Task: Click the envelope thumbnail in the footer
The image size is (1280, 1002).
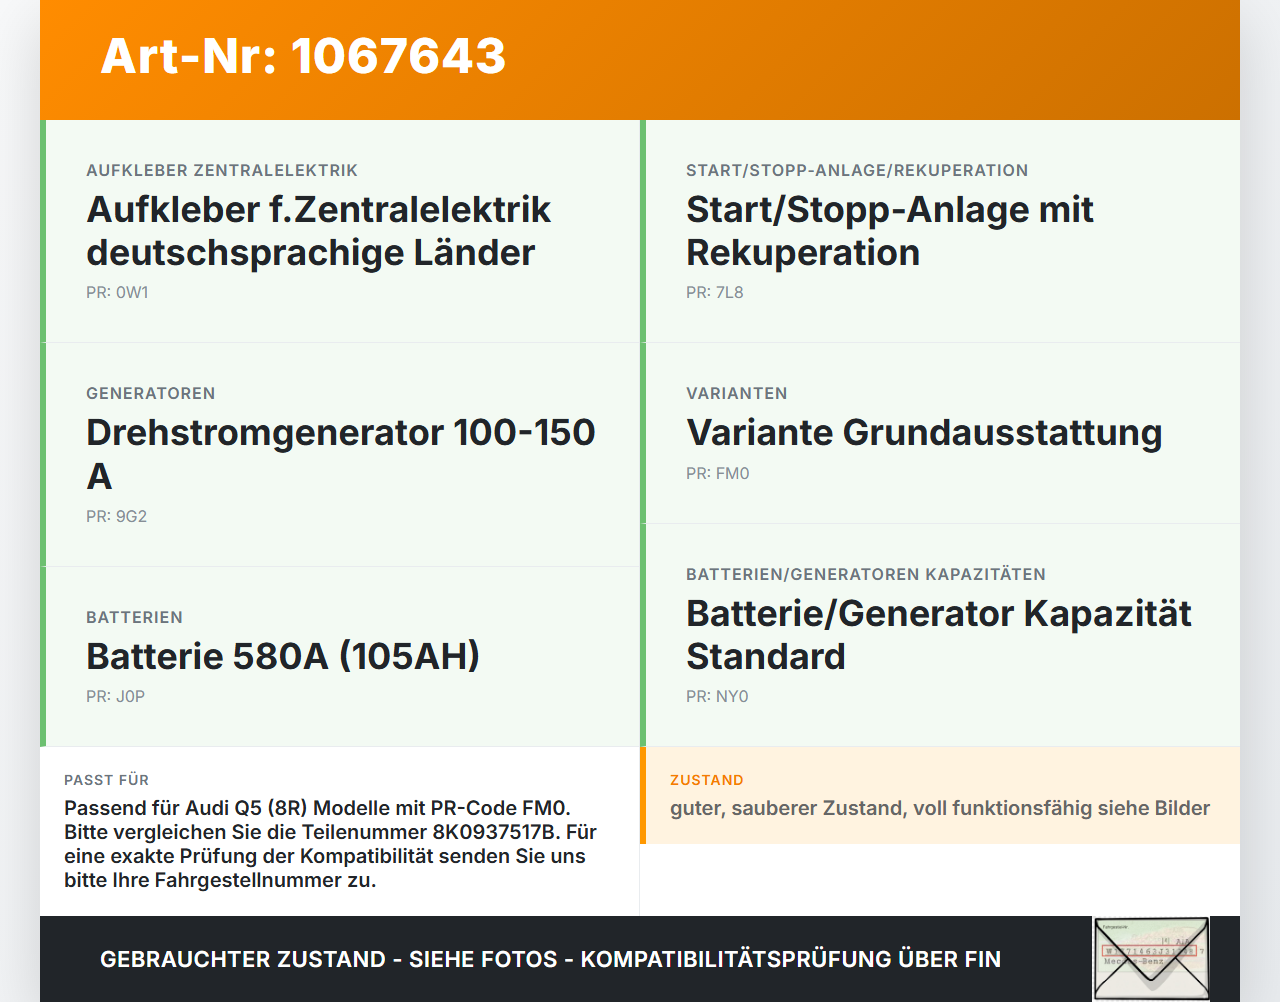Action: click(1151, 959)
